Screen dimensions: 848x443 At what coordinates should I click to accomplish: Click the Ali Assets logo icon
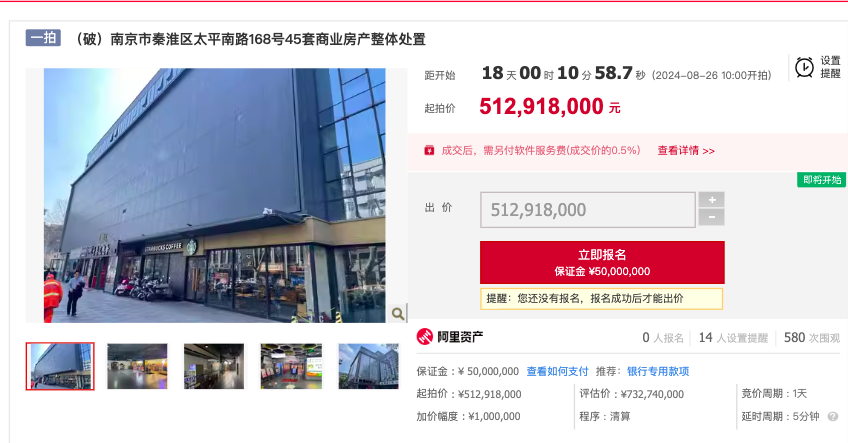pyautogui.click(x=425, y=337)
